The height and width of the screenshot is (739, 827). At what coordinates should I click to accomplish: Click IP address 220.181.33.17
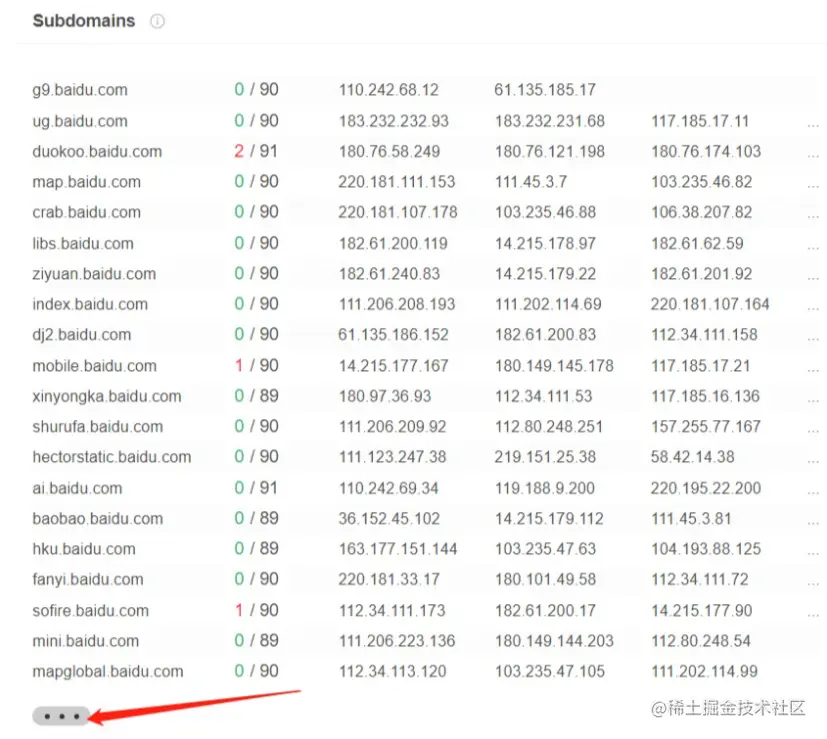coord(389,579)
